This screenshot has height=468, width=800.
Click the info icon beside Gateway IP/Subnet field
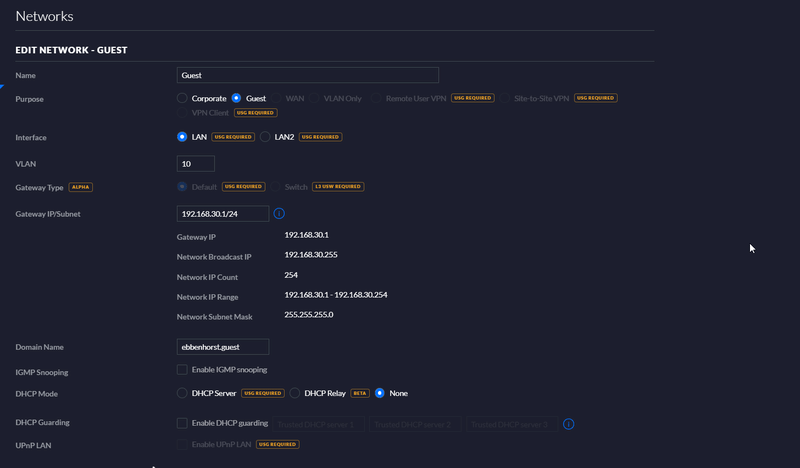(279, 213)
